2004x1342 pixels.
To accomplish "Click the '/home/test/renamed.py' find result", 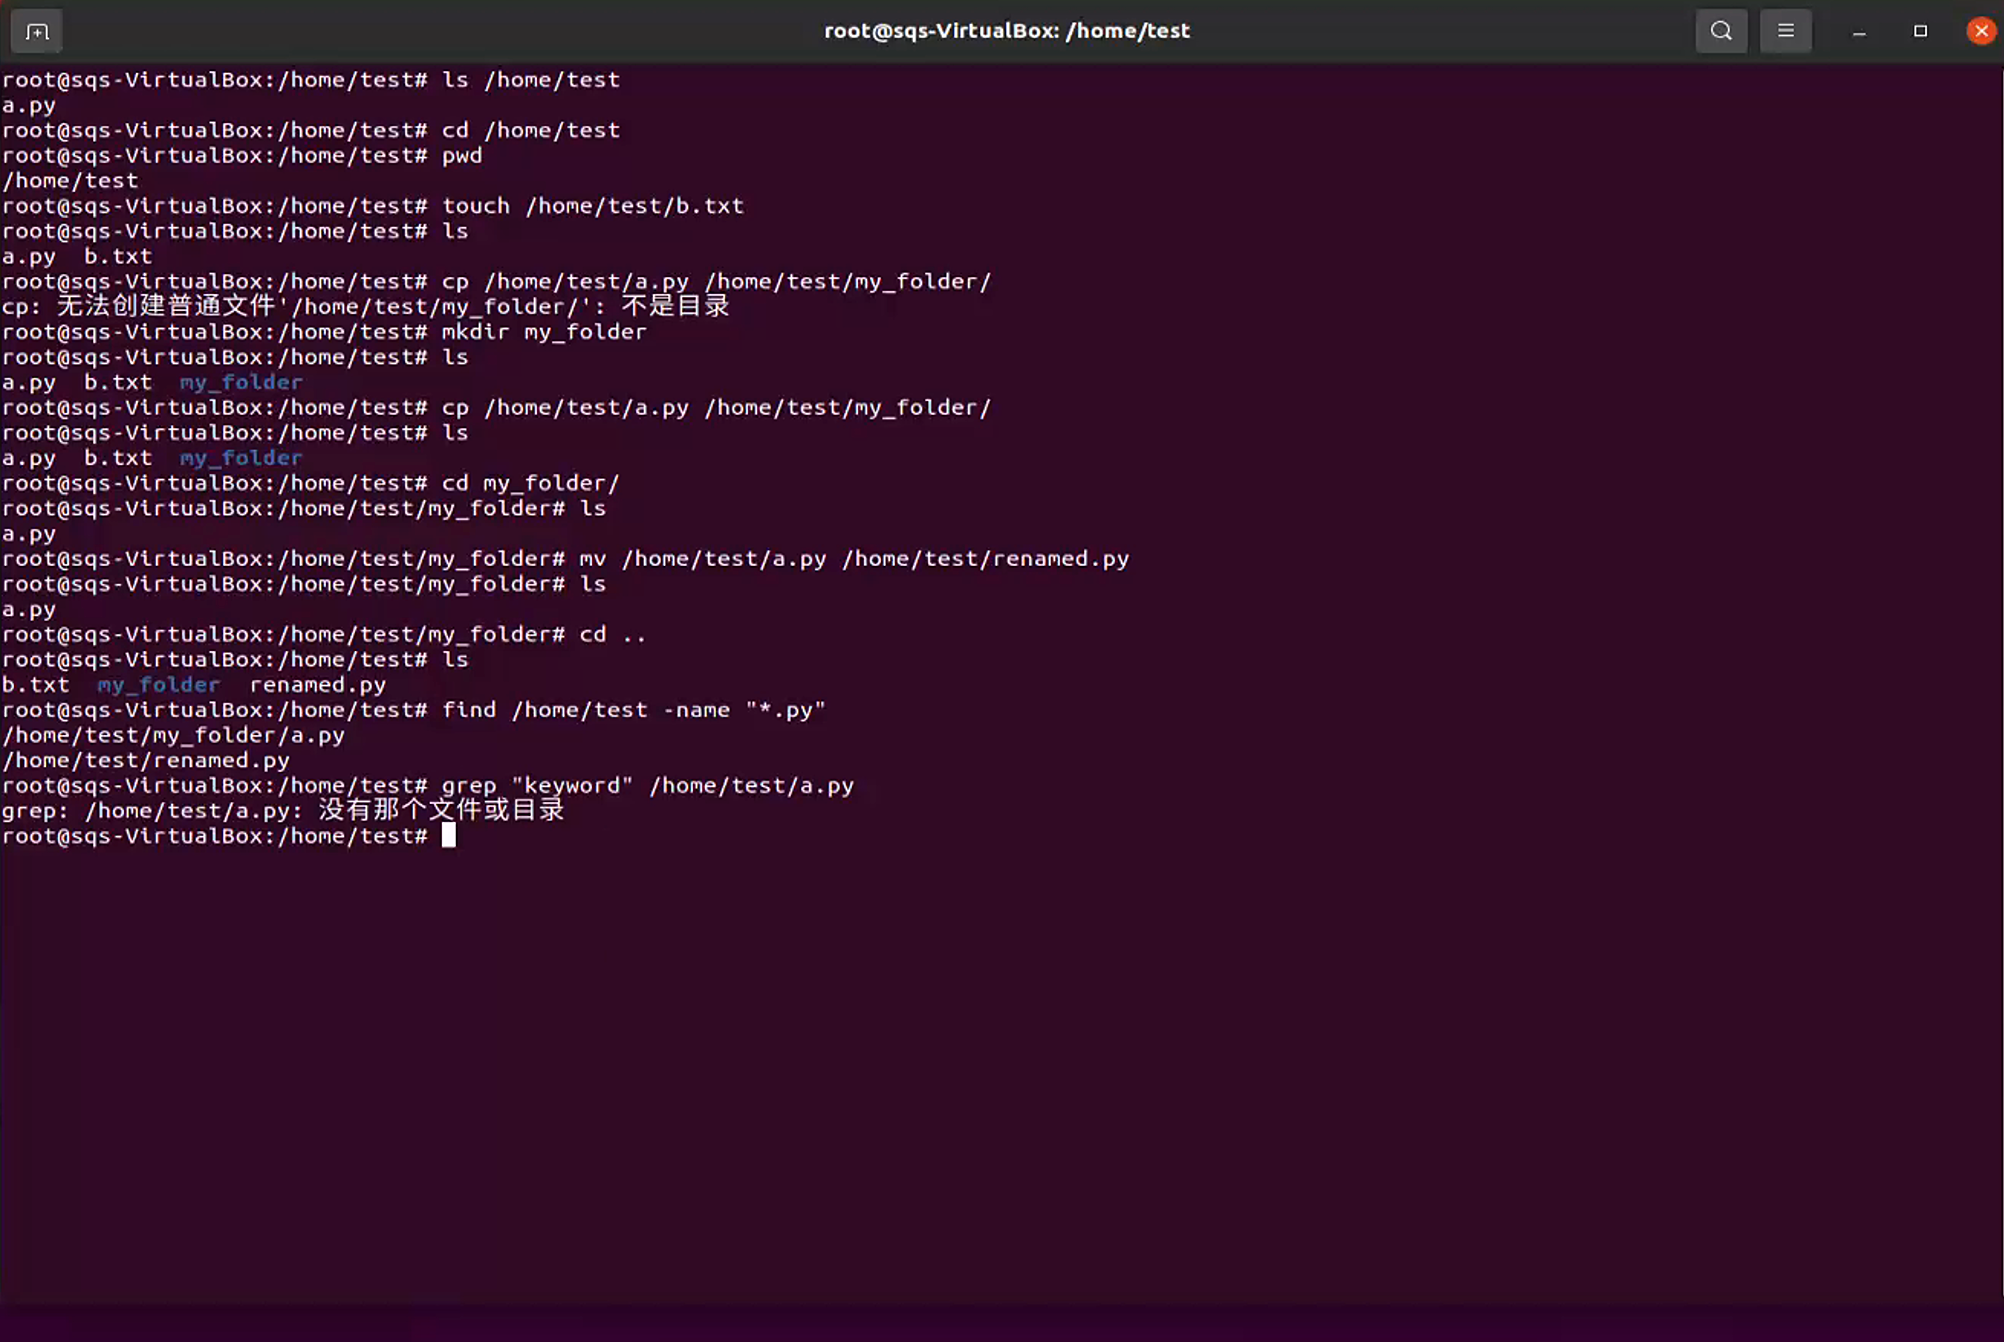I will (146, 760).
